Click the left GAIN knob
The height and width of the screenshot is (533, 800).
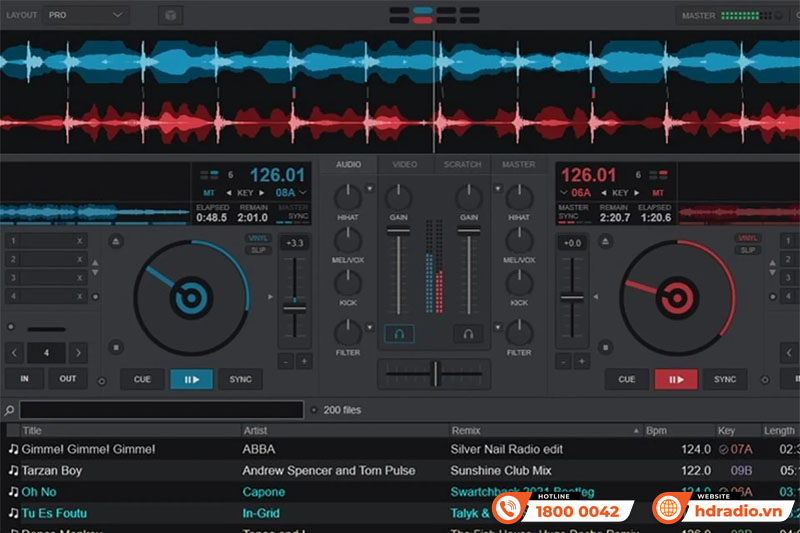398,197
